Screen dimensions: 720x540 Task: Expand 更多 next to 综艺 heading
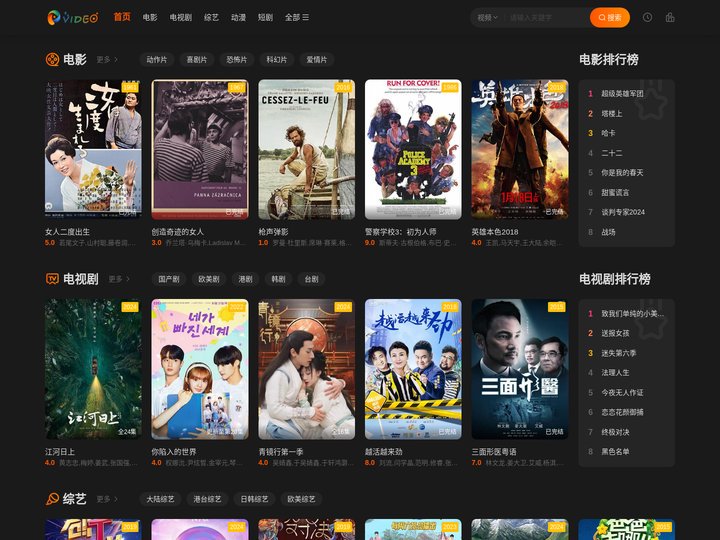[x=107, y=499]
